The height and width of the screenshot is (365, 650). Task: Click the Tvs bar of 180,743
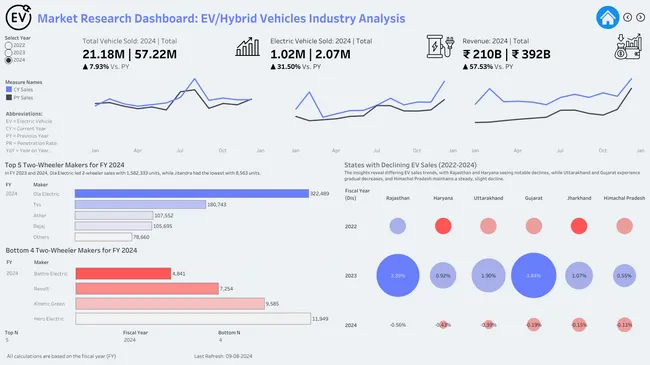click(140, 204)
